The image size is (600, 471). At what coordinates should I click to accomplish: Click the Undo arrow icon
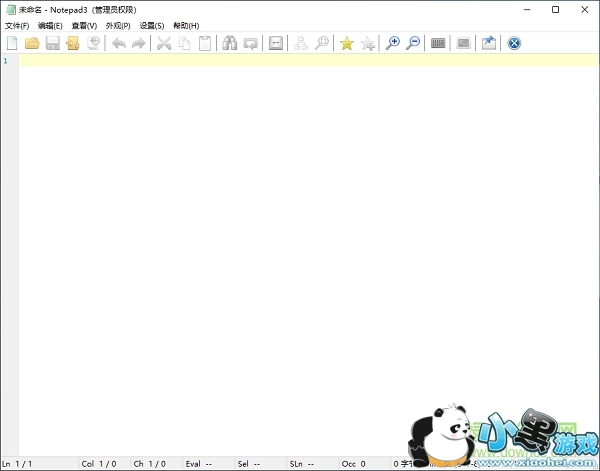[x=118, y=43]
